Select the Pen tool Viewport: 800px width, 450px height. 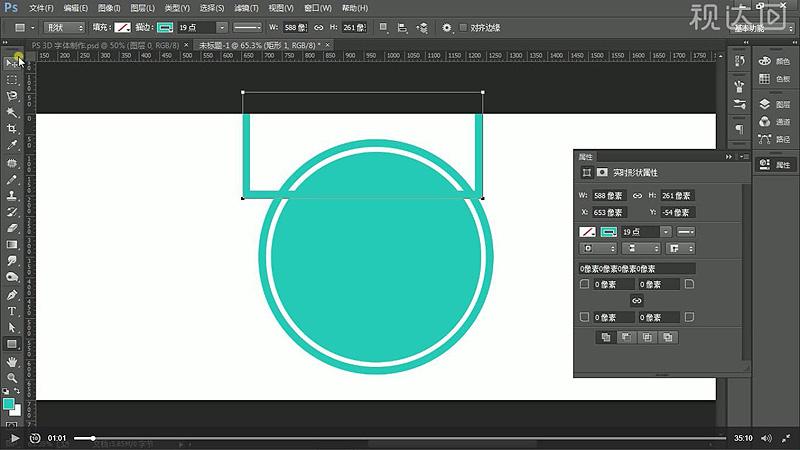tap(11, 295)
